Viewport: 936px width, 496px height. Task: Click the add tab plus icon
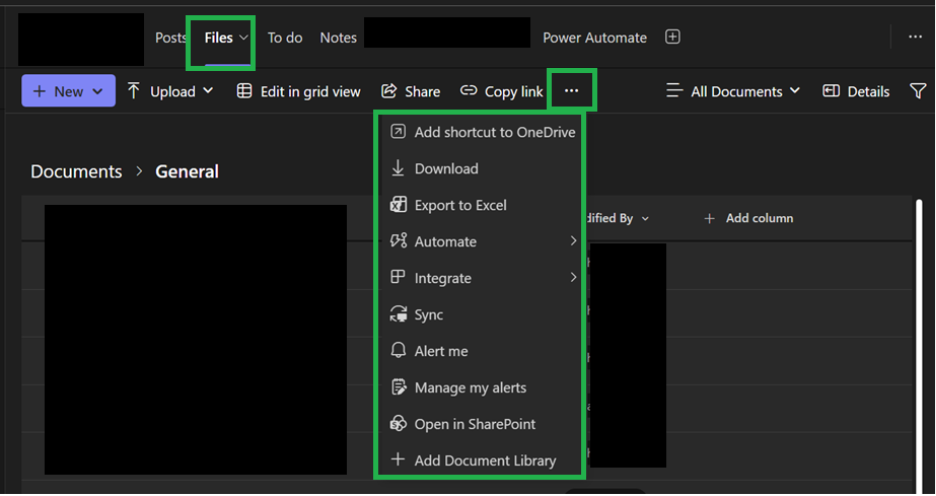(x=673, y=37)
